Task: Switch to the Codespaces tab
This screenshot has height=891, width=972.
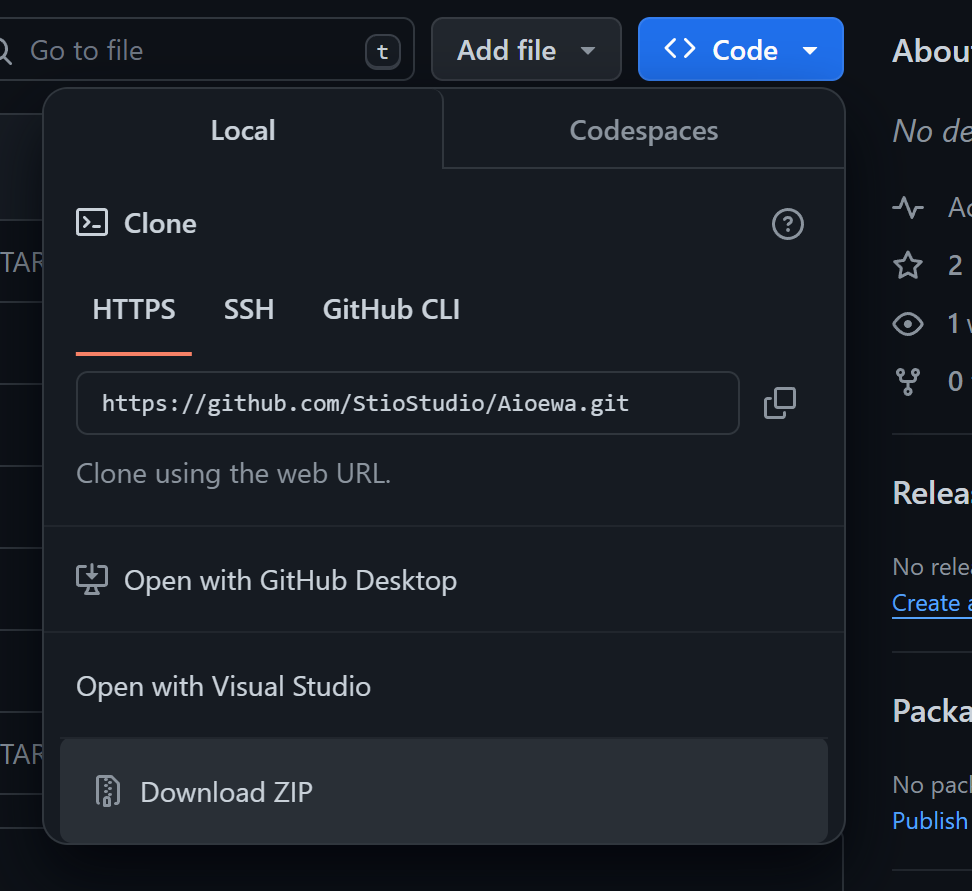Action: [643, 130]
